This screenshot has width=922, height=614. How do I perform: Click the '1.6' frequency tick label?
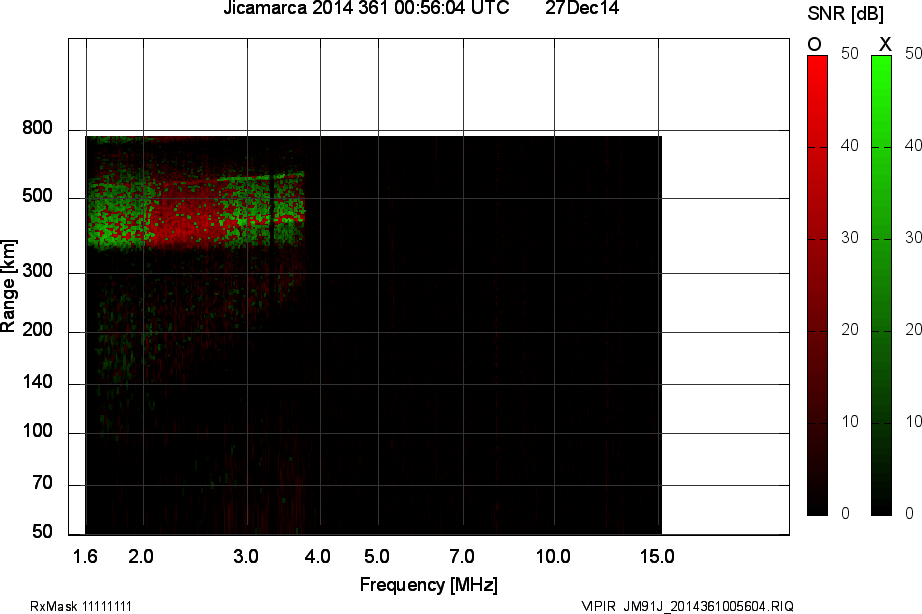pos(85,556)
